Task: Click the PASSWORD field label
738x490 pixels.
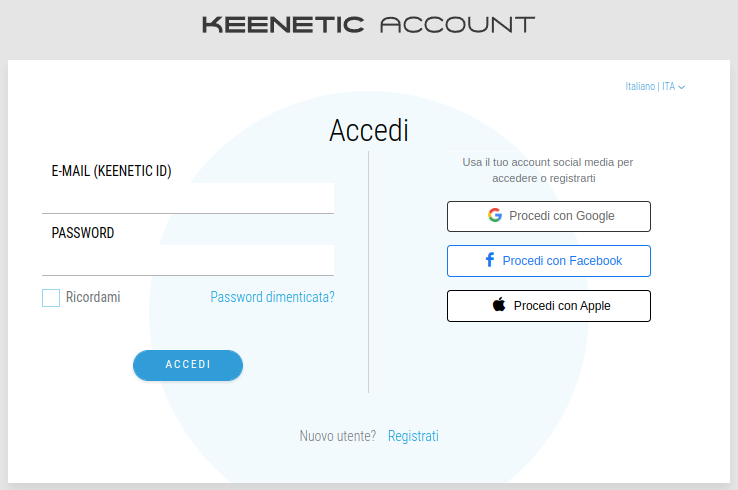Action: pos(83,233)
